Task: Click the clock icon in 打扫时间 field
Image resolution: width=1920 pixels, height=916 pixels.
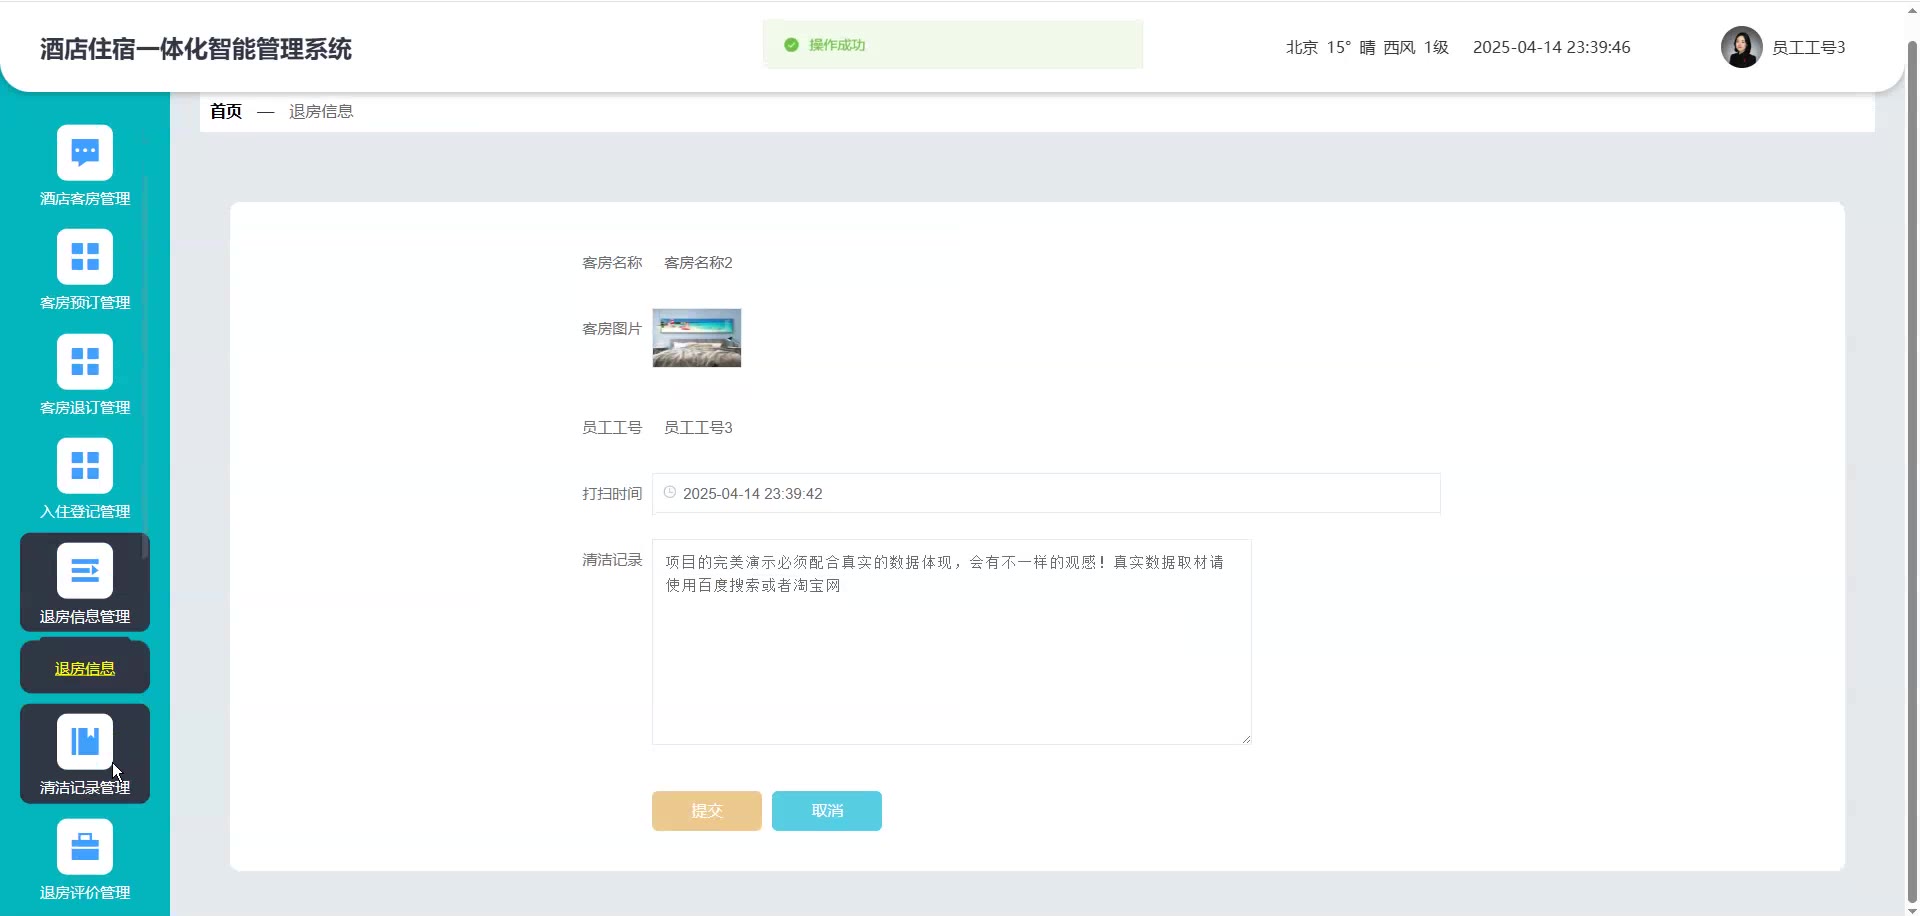Action: tap(670, 493)
